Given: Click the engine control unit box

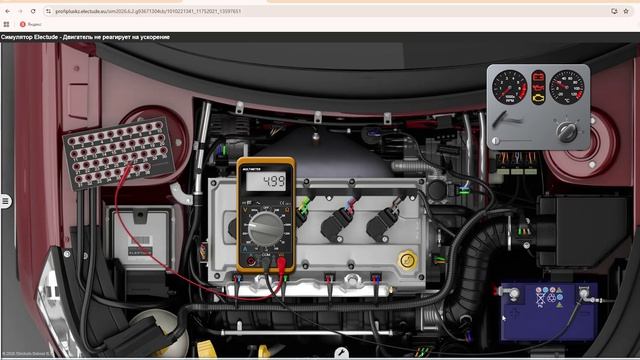Looking at the screenshot, I should click(140, 238).
